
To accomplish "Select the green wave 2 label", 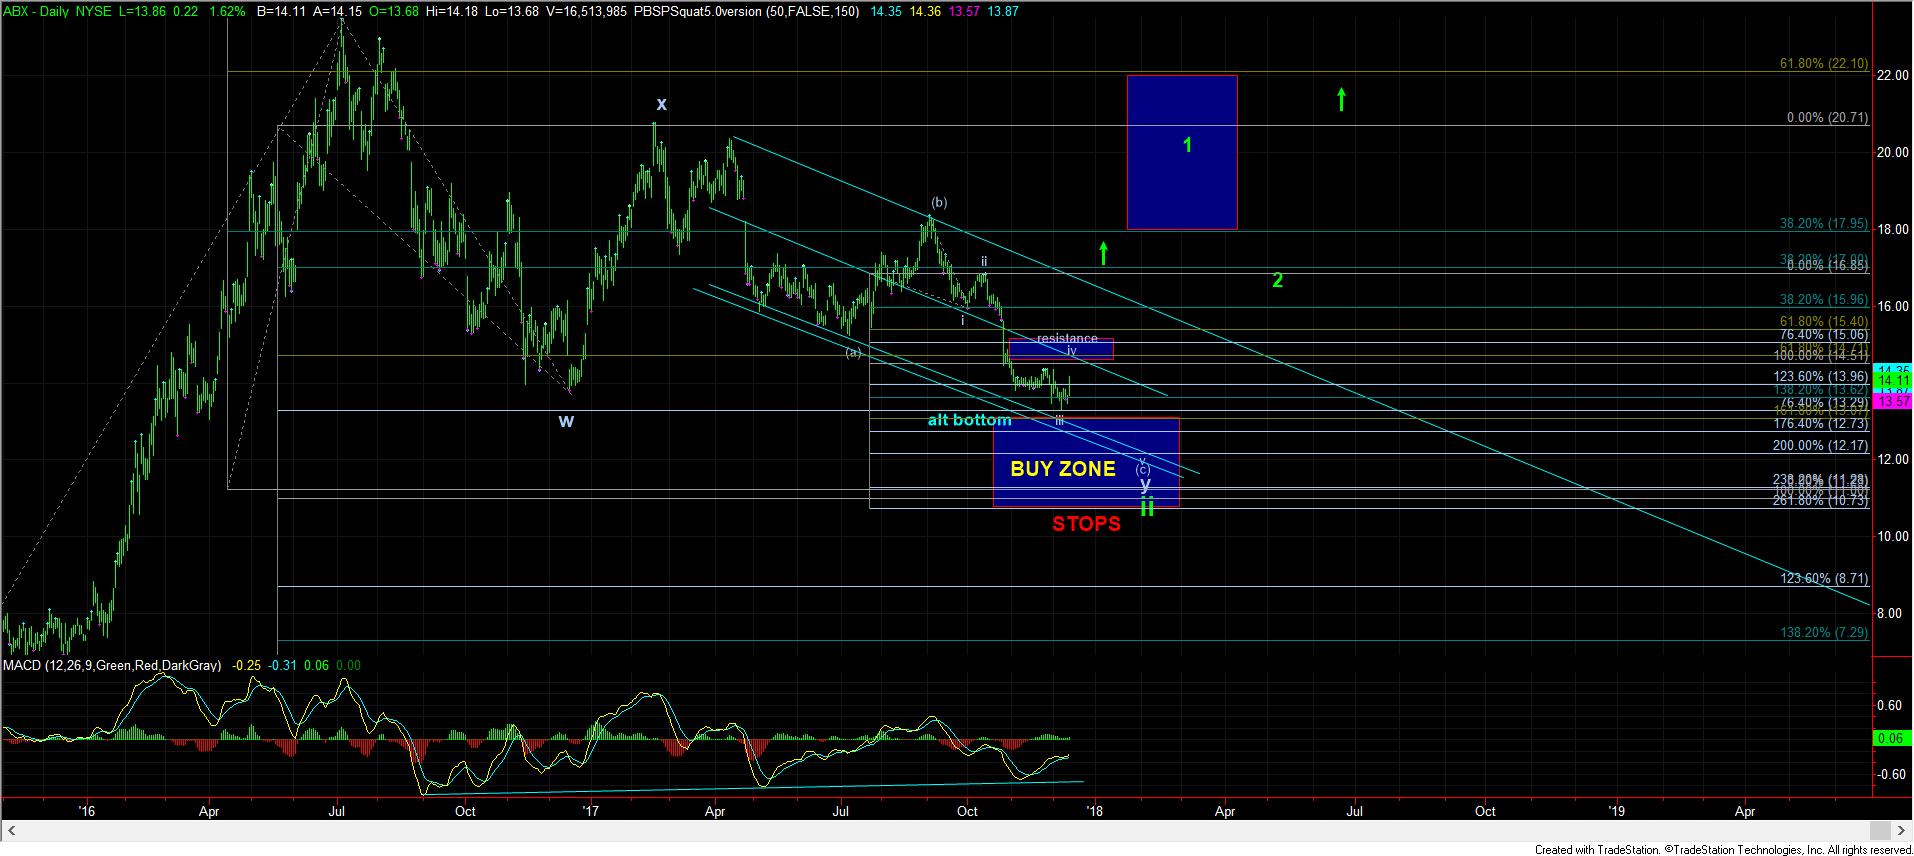I will [1277, 281].
